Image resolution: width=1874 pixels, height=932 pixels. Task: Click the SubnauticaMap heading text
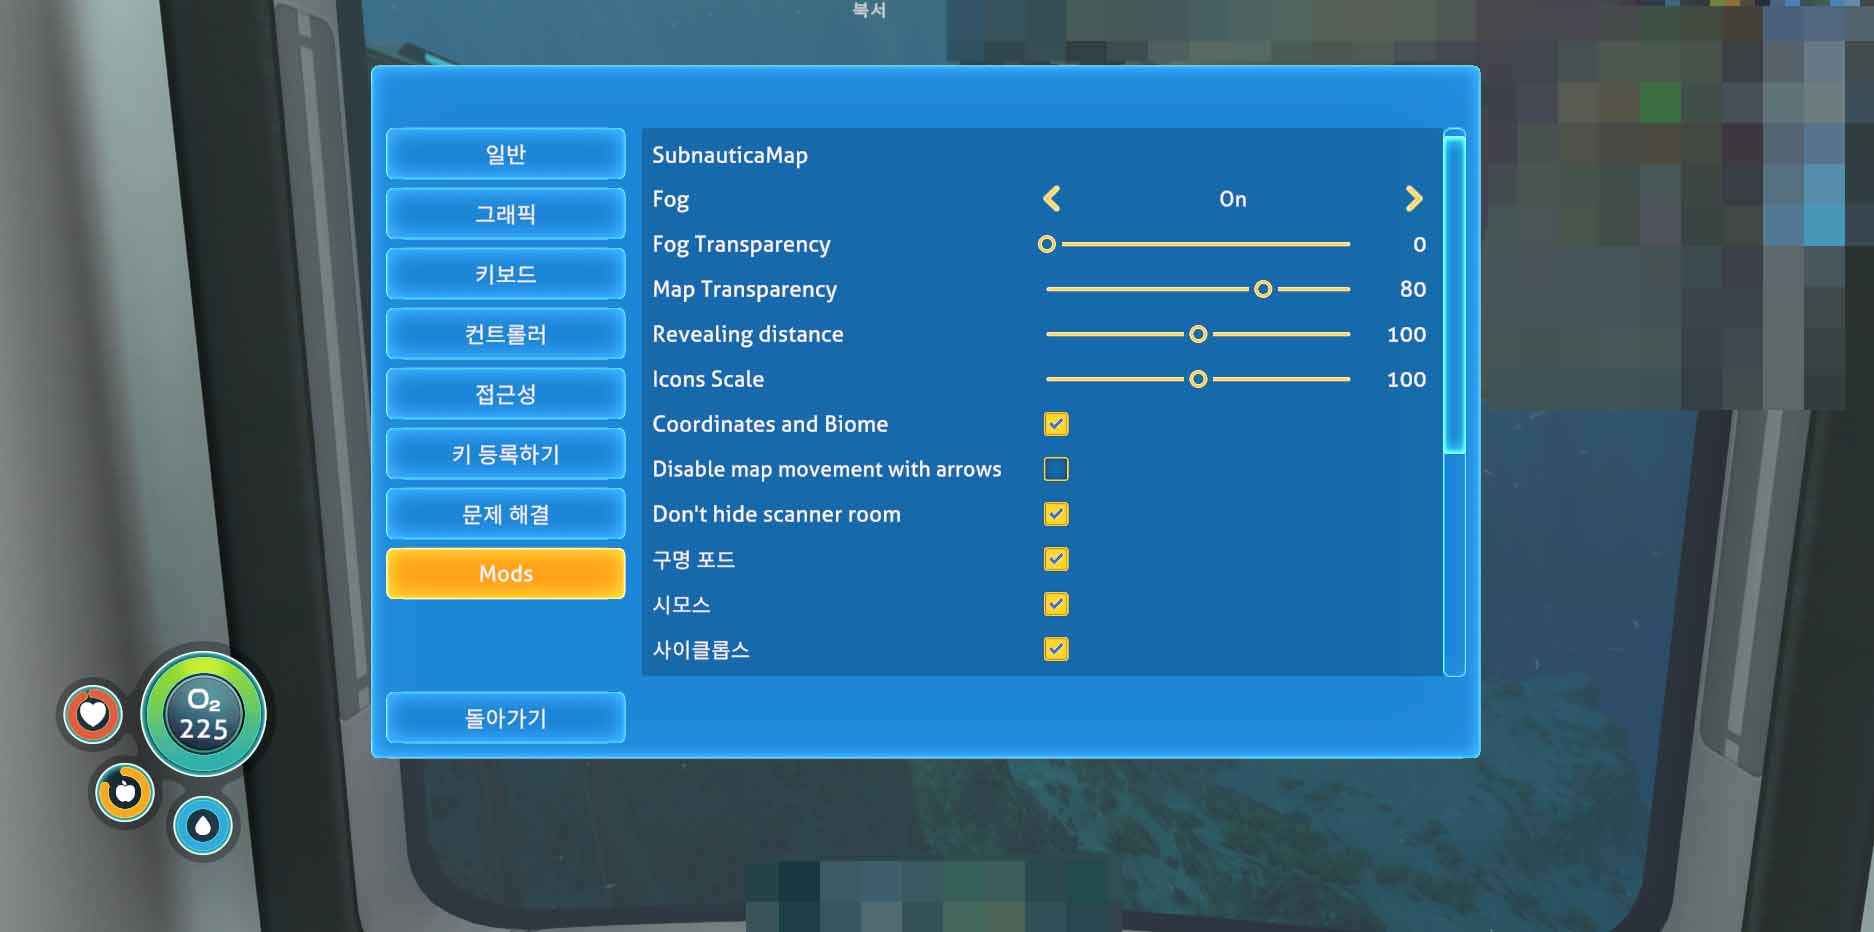(730, 155)
